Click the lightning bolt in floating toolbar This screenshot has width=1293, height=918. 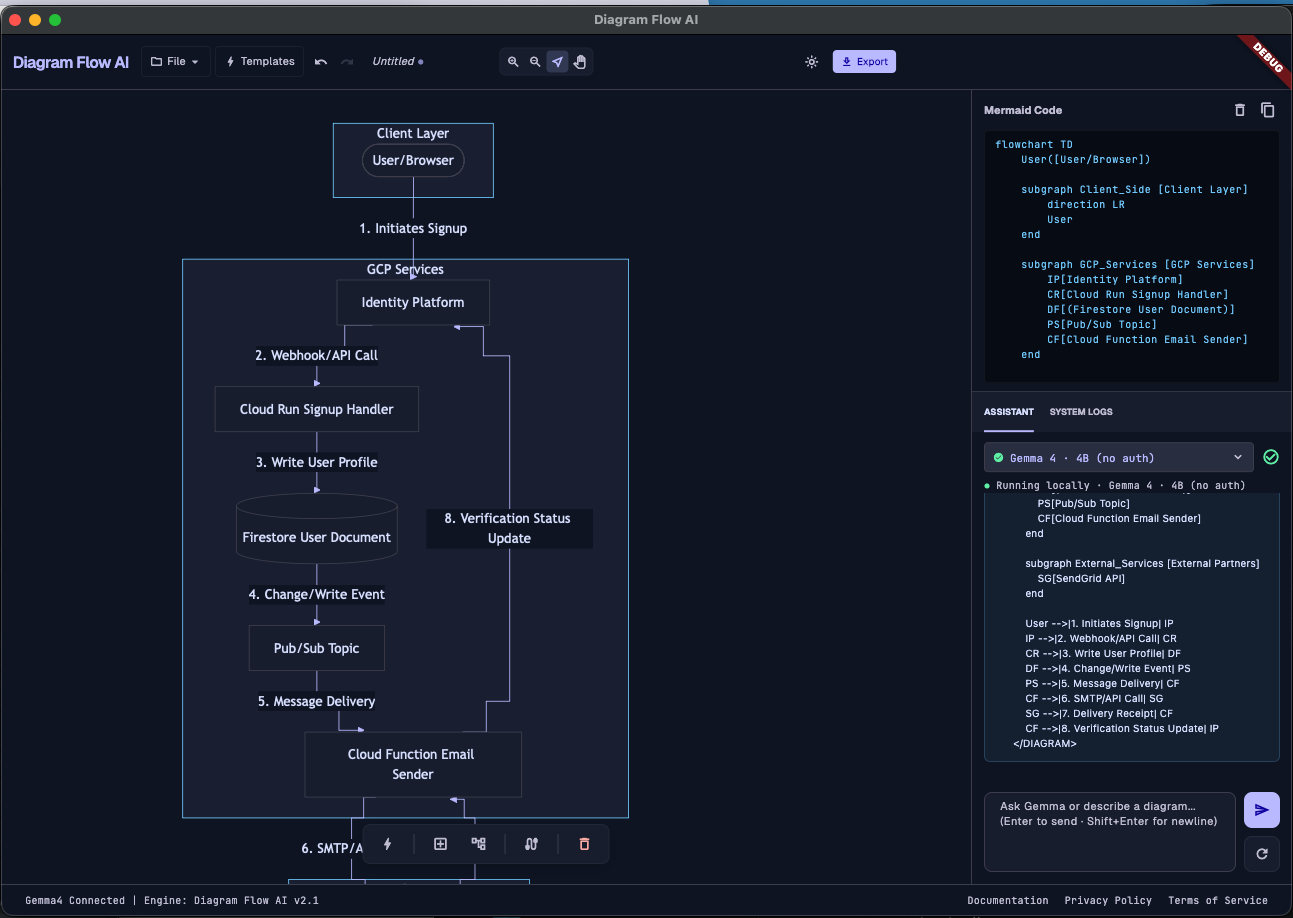pos(388,844)
